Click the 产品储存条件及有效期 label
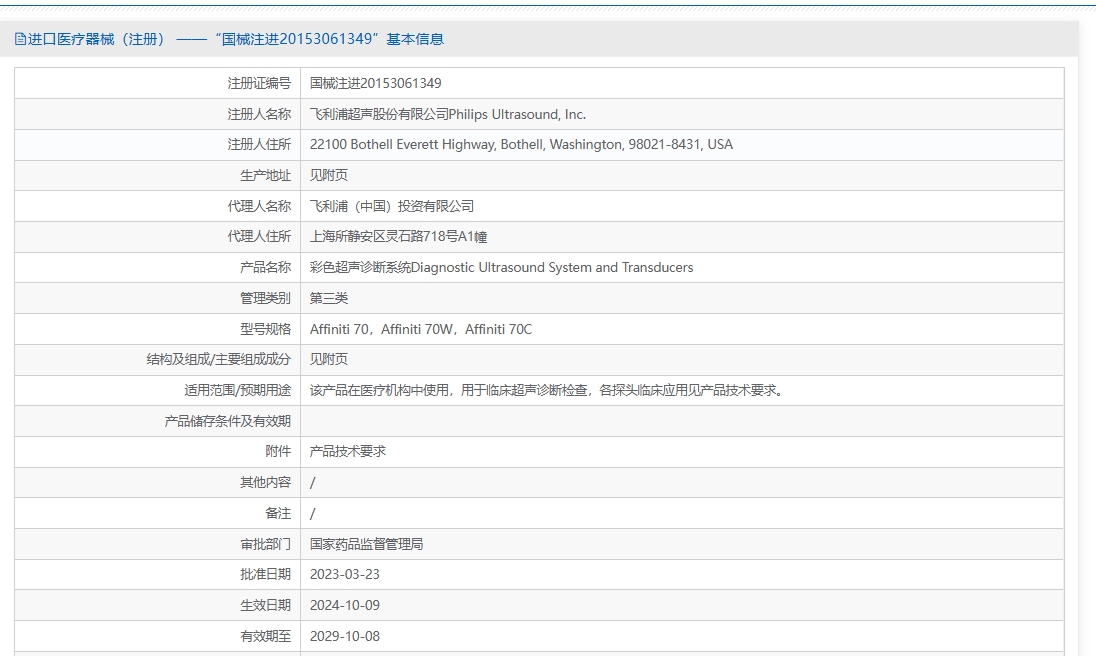Viewport: 1096px width, 656px height. tap(227, 421)
